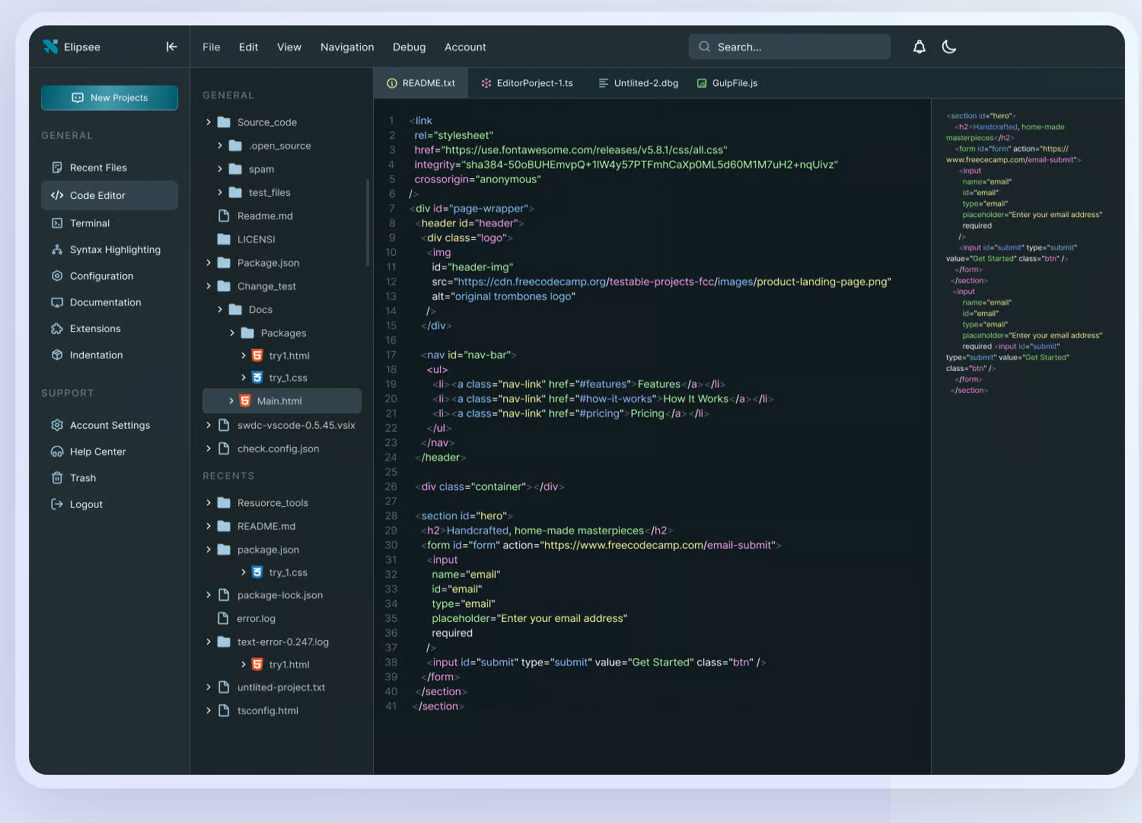
Task: Click into the Search field
Action: pyautogui.click(x=789, y=47)
